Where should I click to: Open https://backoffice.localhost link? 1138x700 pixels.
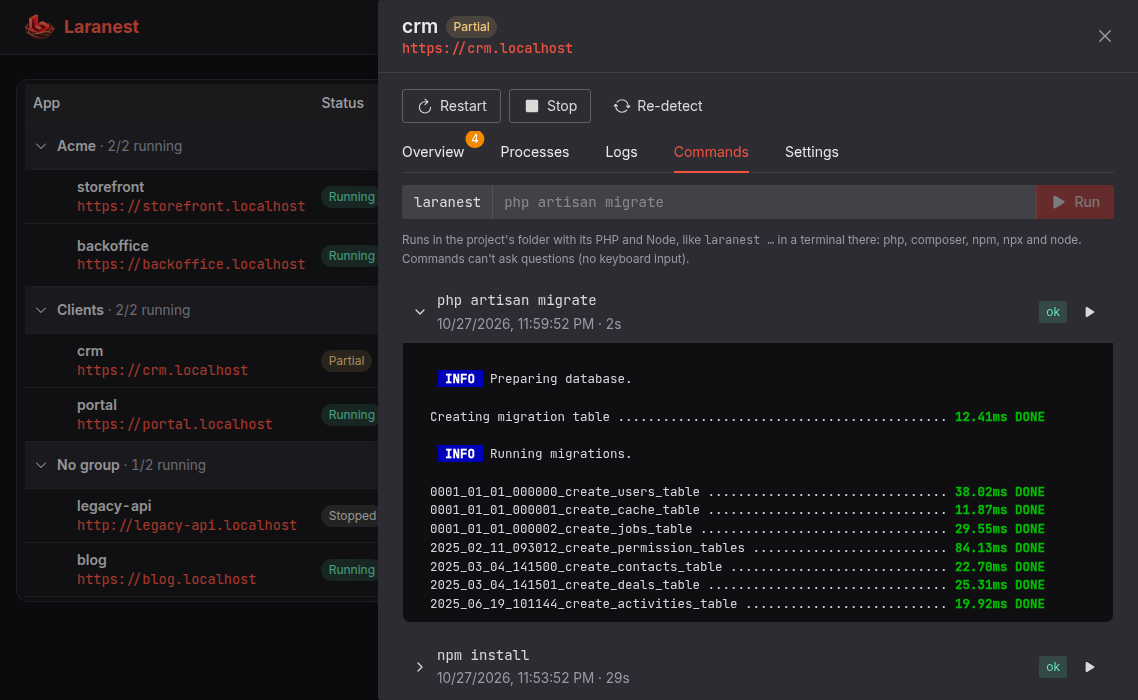coord(191,264)
